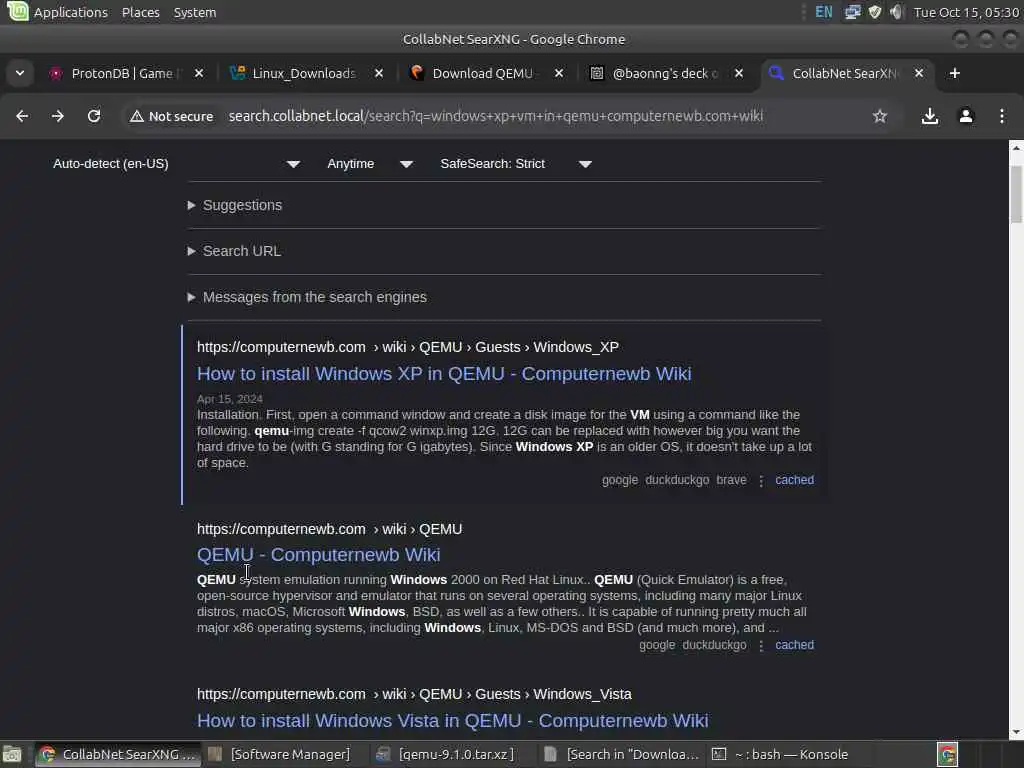The height and width of the screenshot is (768, 1024).
Task: Open a new tab with plus icon
Action: (955, 73)
